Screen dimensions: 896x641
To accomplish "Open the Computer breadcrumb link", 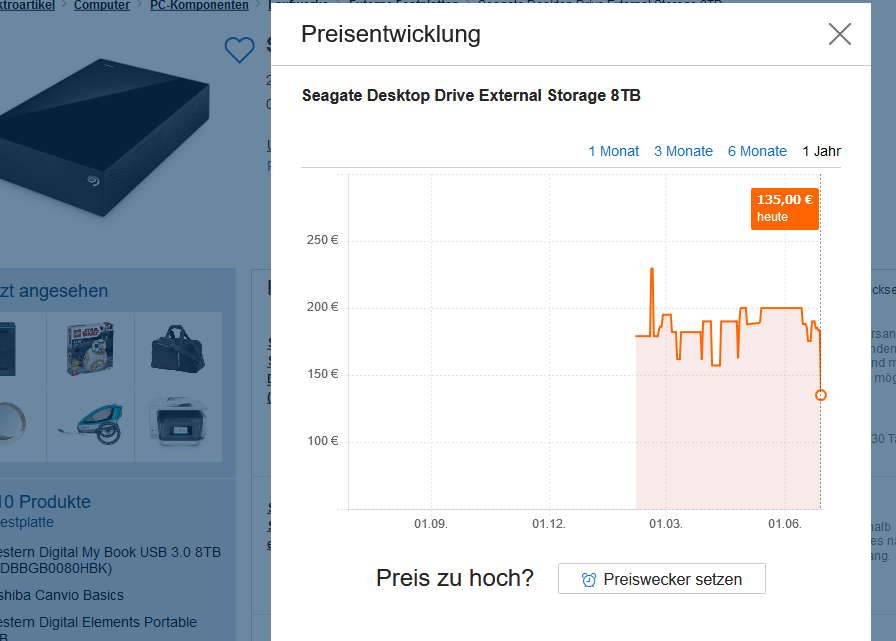I will coord(101,5).
